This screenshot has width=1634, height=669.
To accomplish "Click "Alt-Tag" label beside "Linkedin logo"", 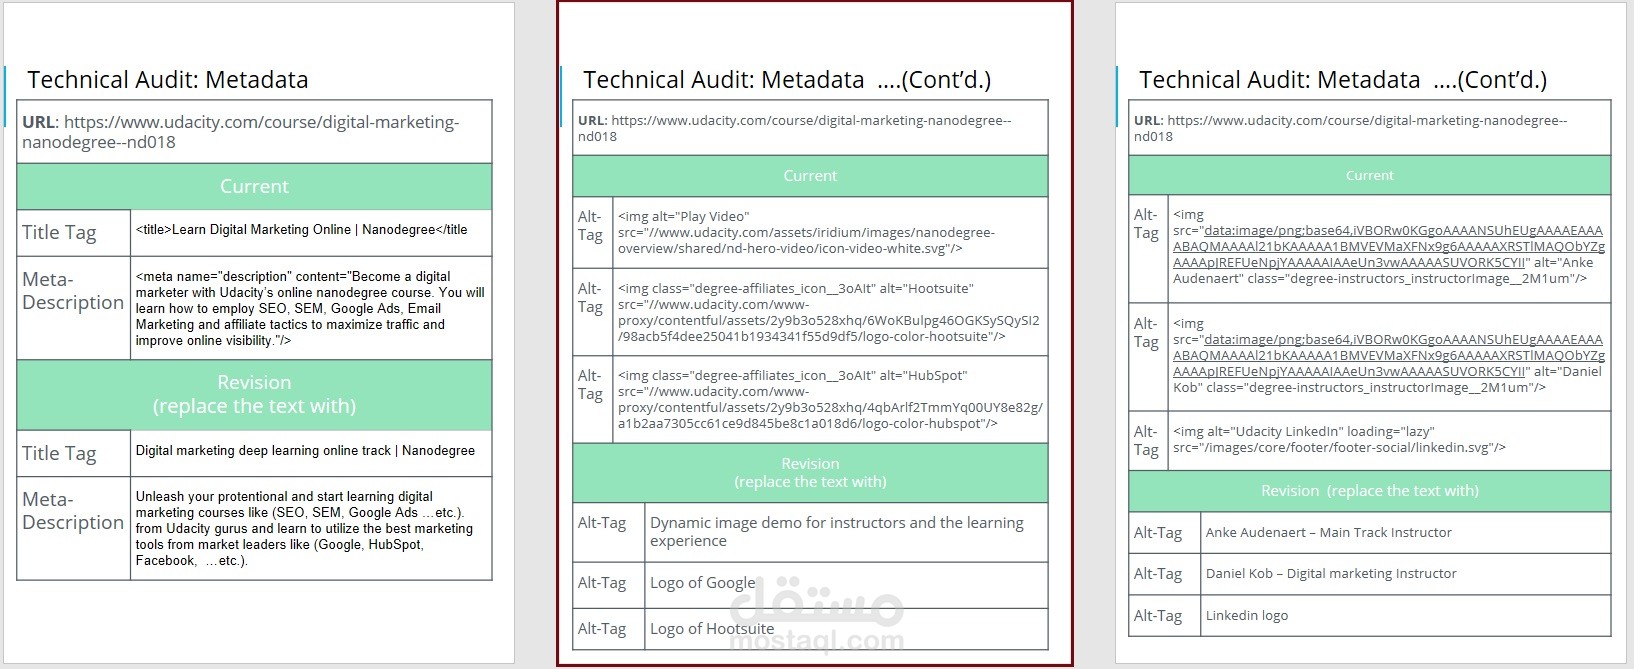I will [1158, 616].
